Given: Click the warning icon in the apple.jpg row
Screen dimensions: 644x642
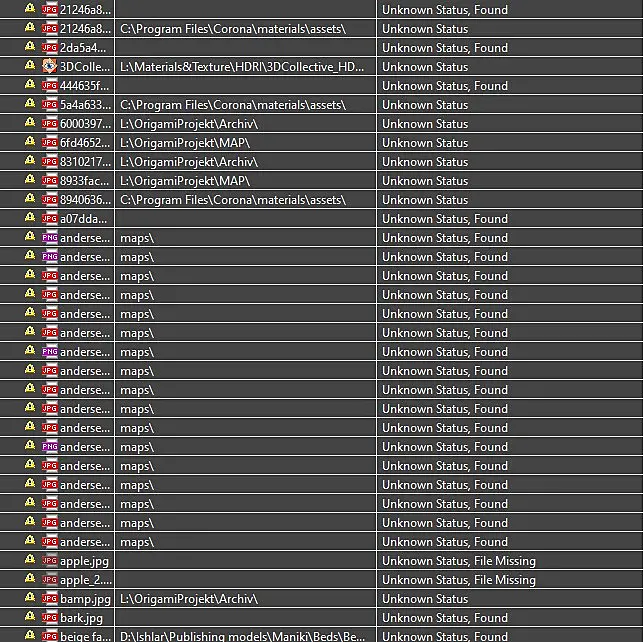Looking at the screenshot, I should coord(30,559).
